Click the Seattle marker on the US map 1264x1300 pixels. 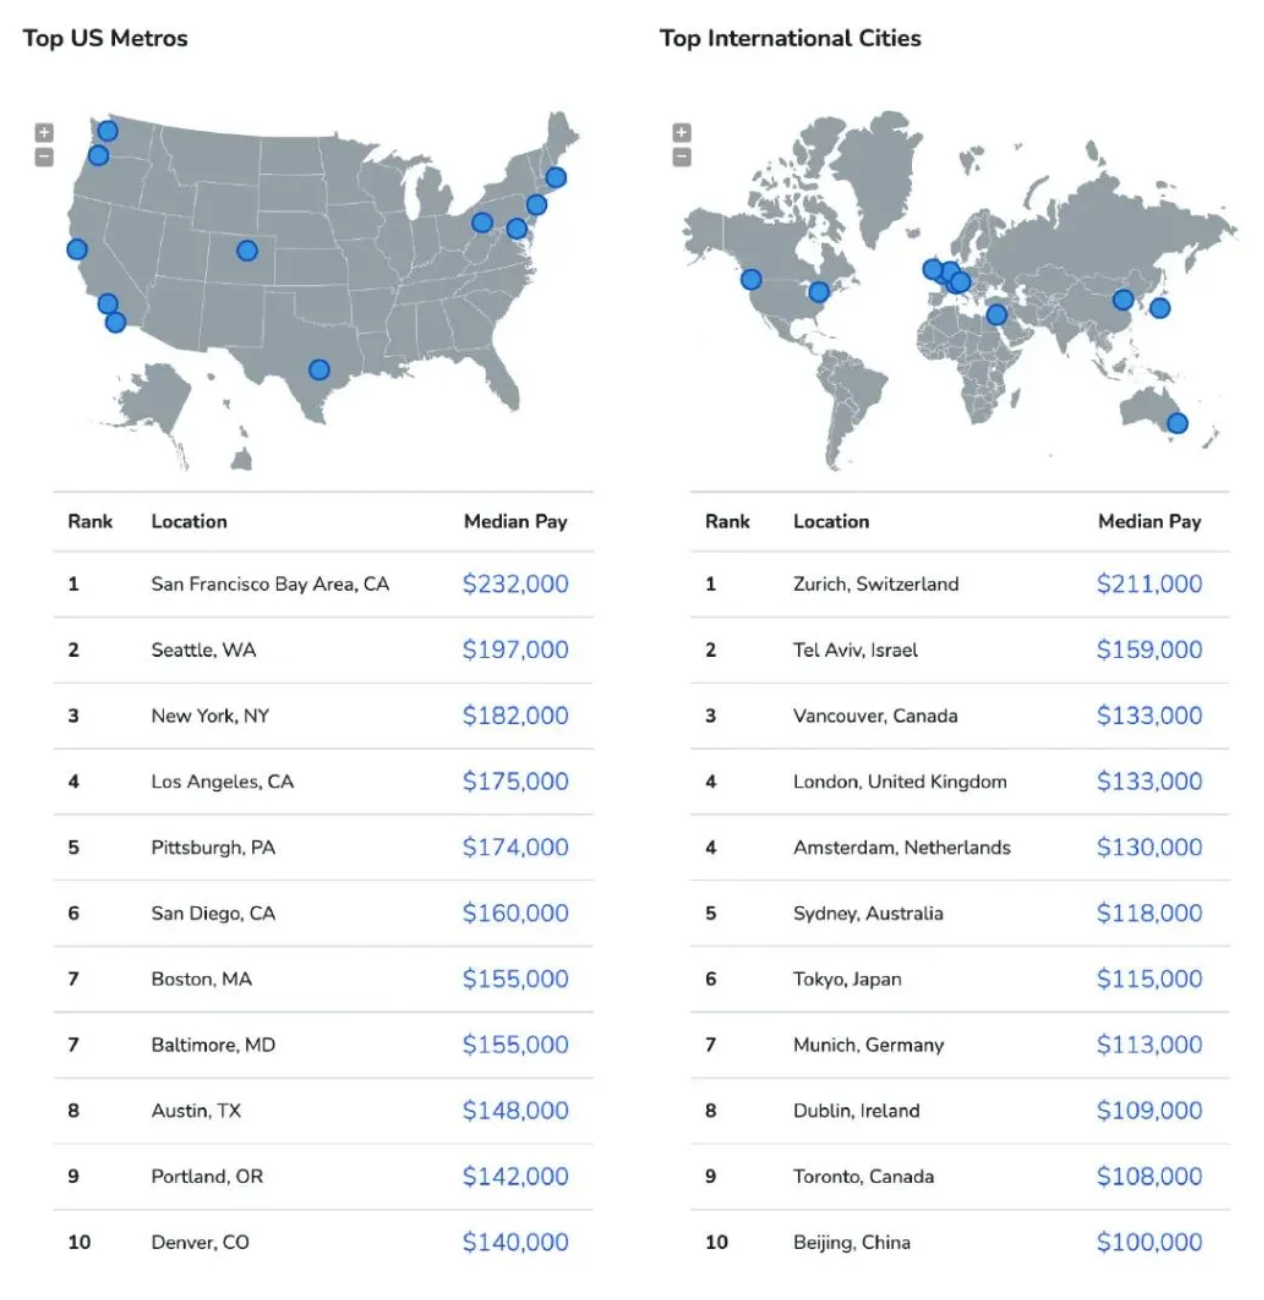[x=107, y=131]
